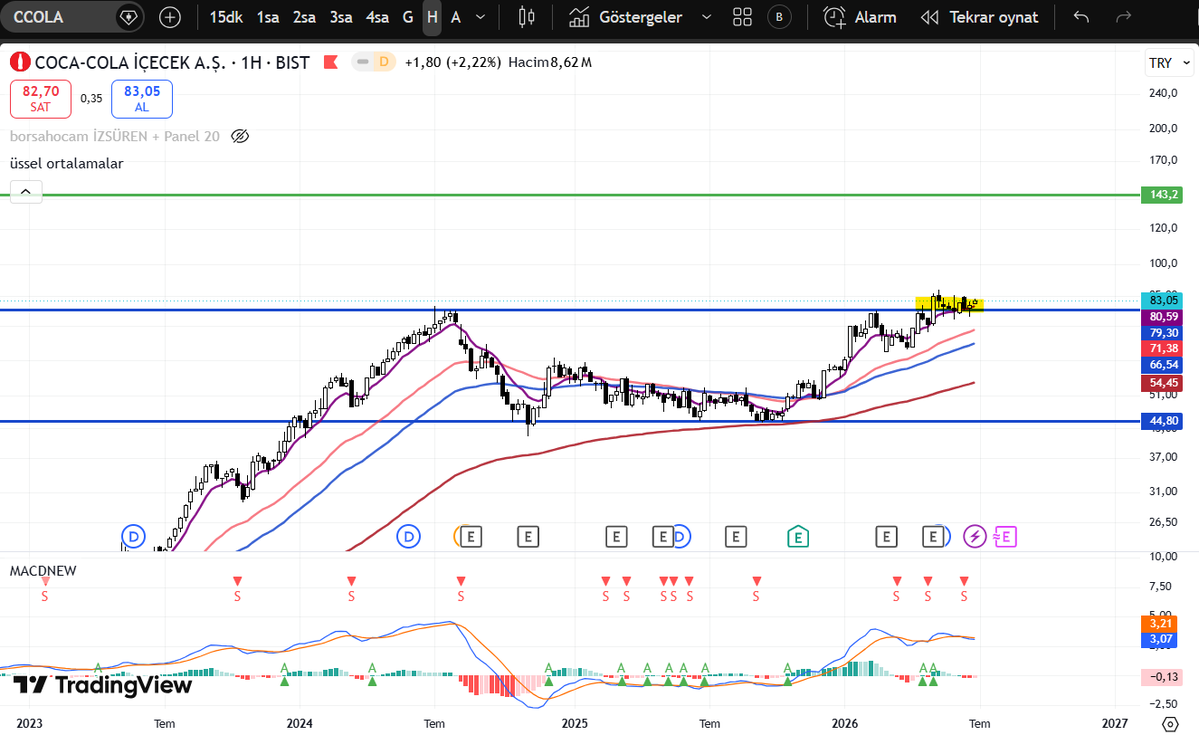Create an alert with the Alarm button
Image resolution: width=1199 pixels, height=735 pixels.
click(x=859, y=17)
